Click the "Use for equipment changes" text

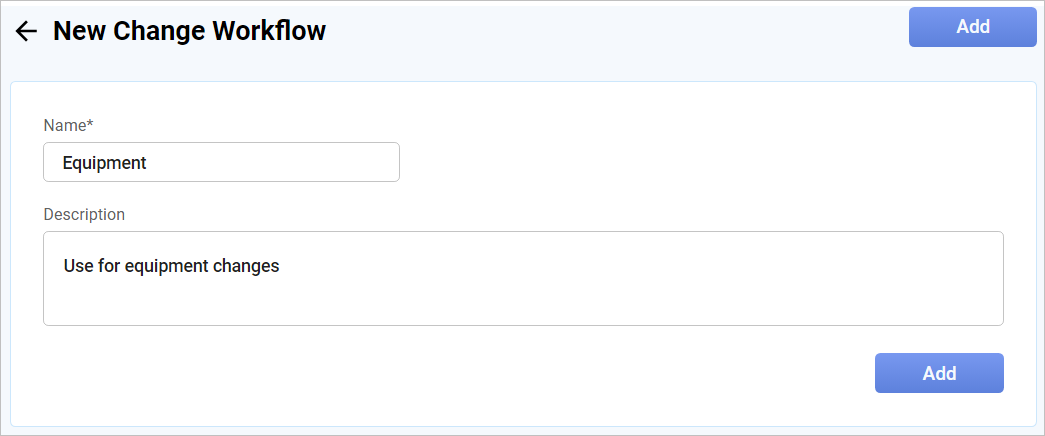pos(171,266)
